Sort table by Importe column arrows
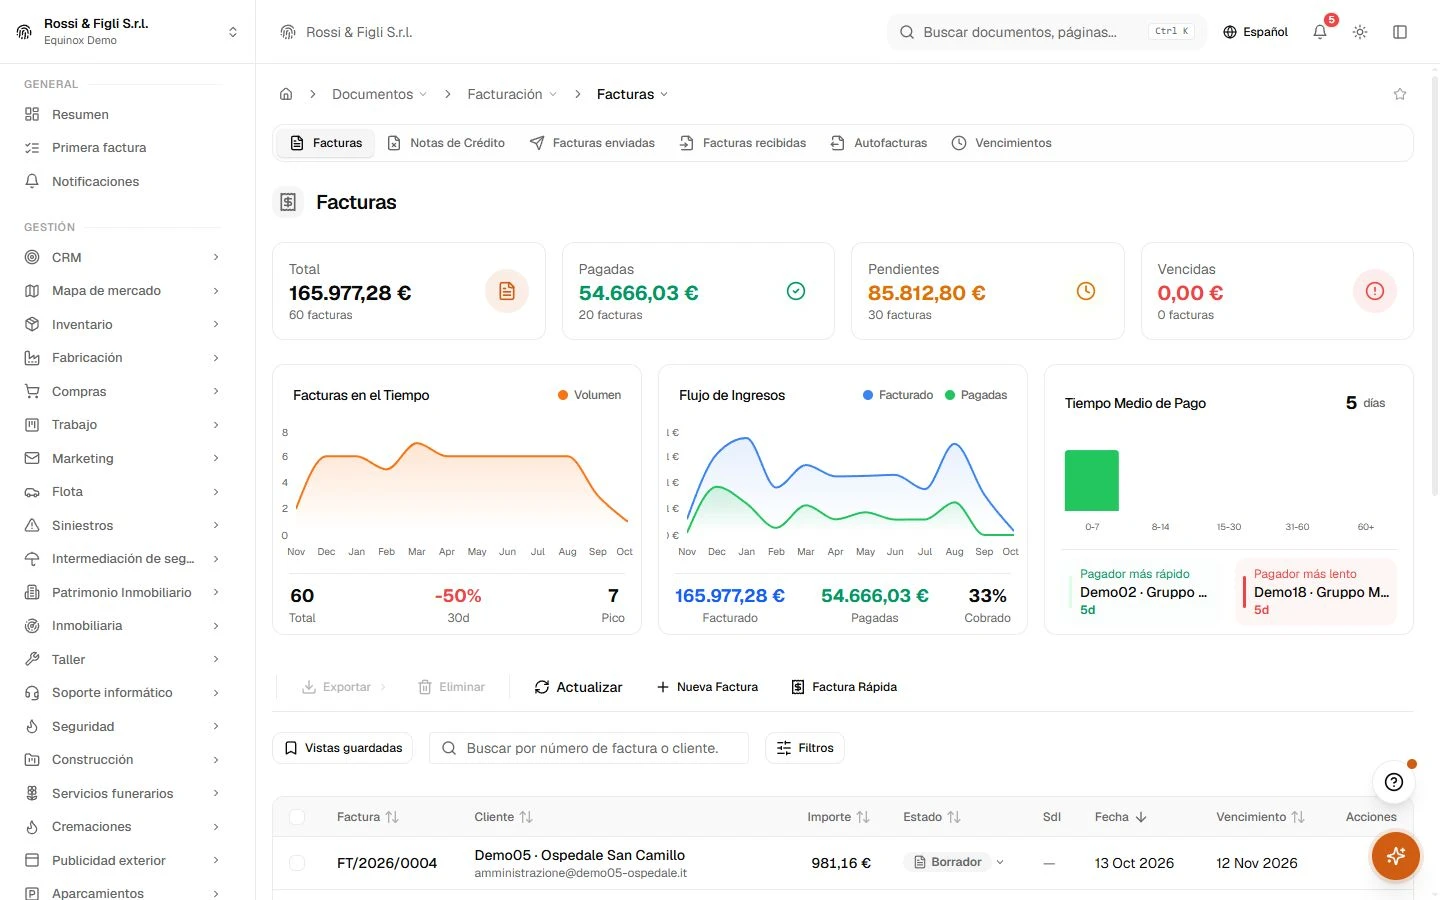 (863, 817)
